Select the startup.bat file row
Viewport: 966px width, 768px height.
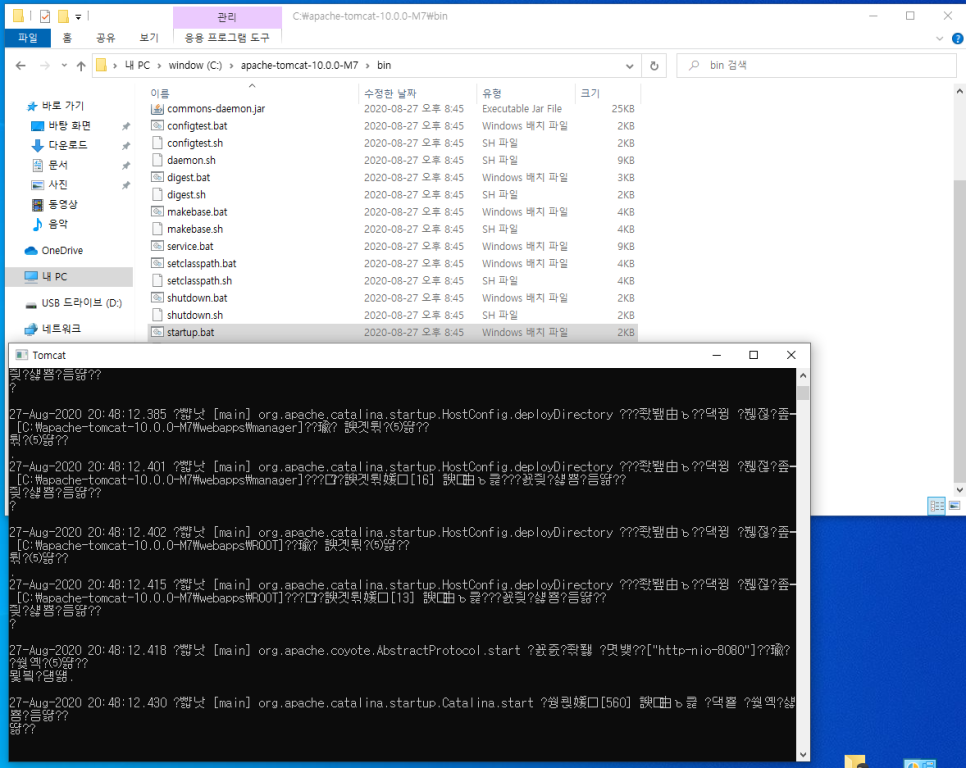point(393,333)
